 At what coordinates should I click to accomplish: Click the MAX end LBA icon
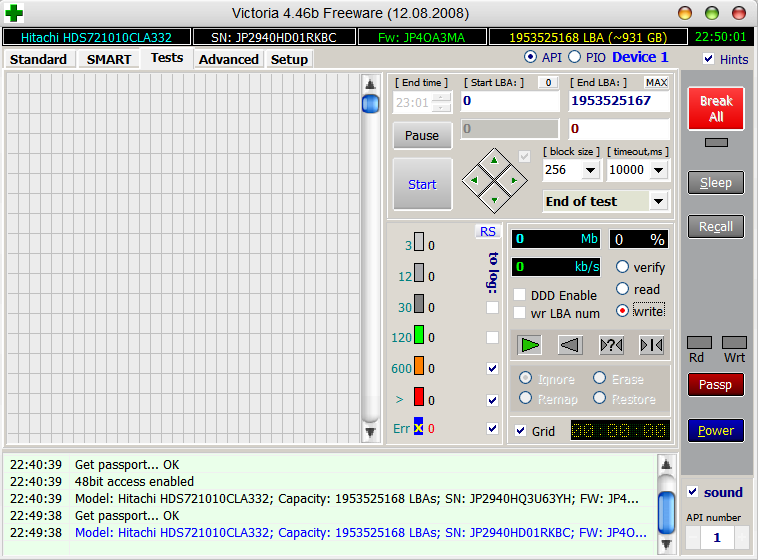(x=656, y=82)
